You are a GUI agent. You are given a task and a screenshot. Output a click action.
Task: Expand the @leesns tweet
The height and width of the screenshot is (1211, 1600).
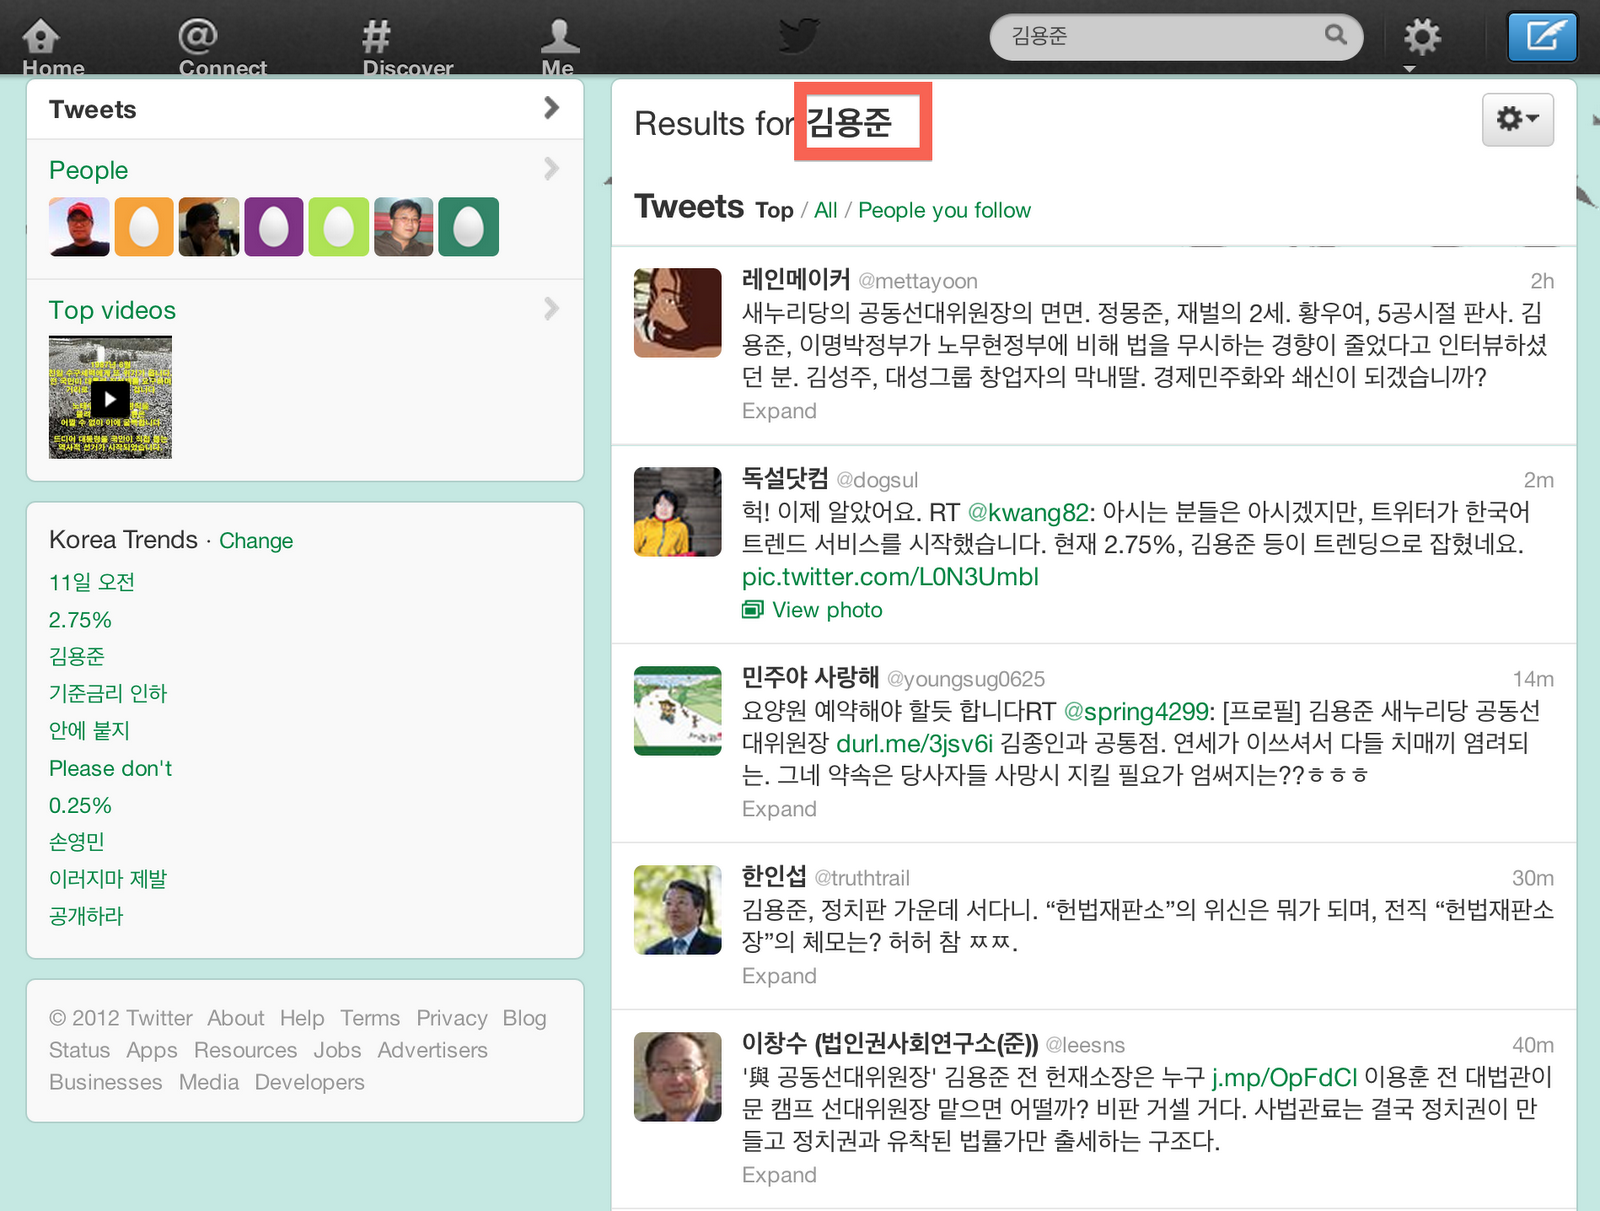pos(779,1175)
